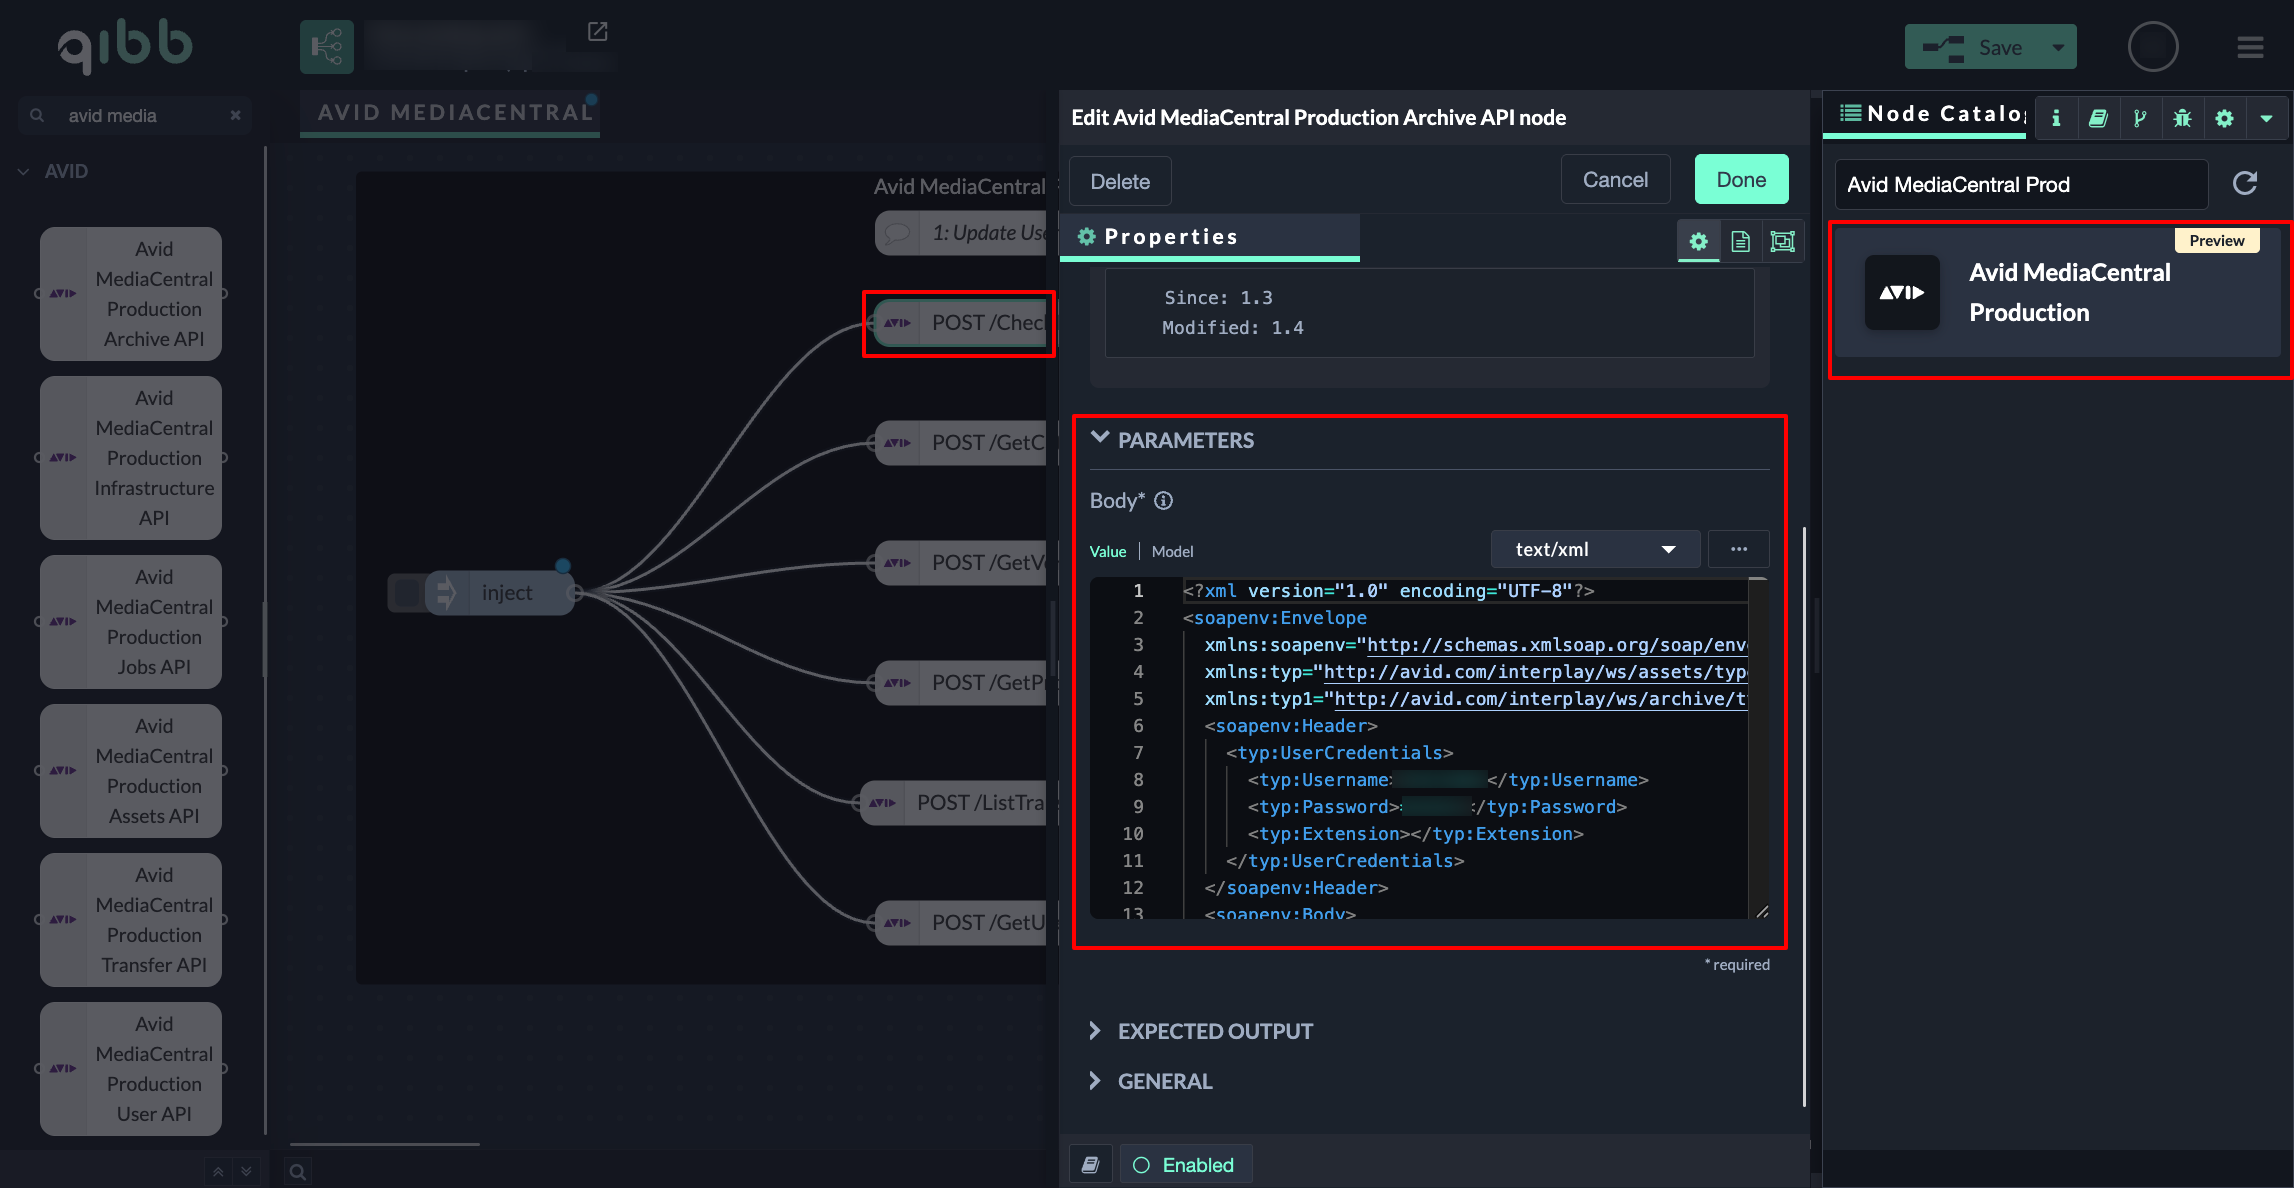Select the AVID MEDIACENTRAL flow tab
The image size is (2294, 1188).
[x=454, y=113]
